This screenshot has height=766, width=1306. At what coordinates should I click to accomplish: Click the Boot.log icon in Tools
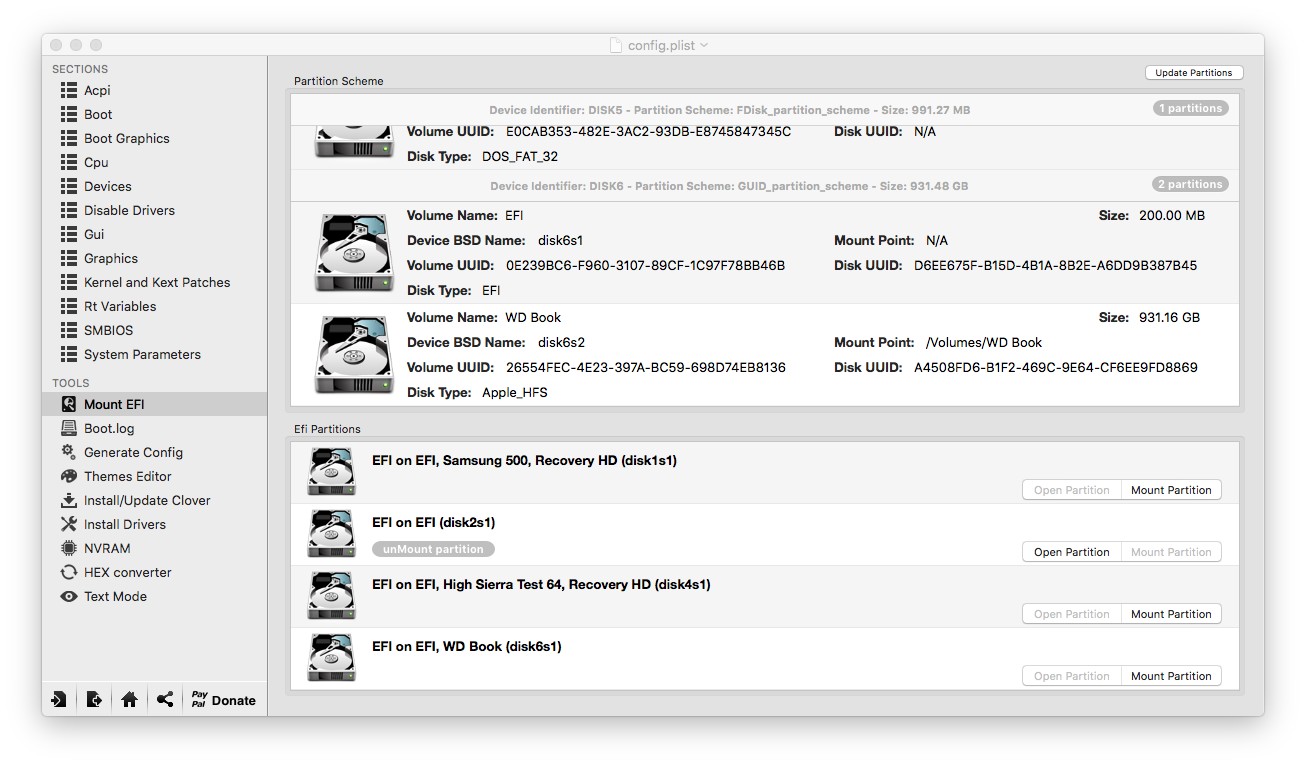coord(69,428)
